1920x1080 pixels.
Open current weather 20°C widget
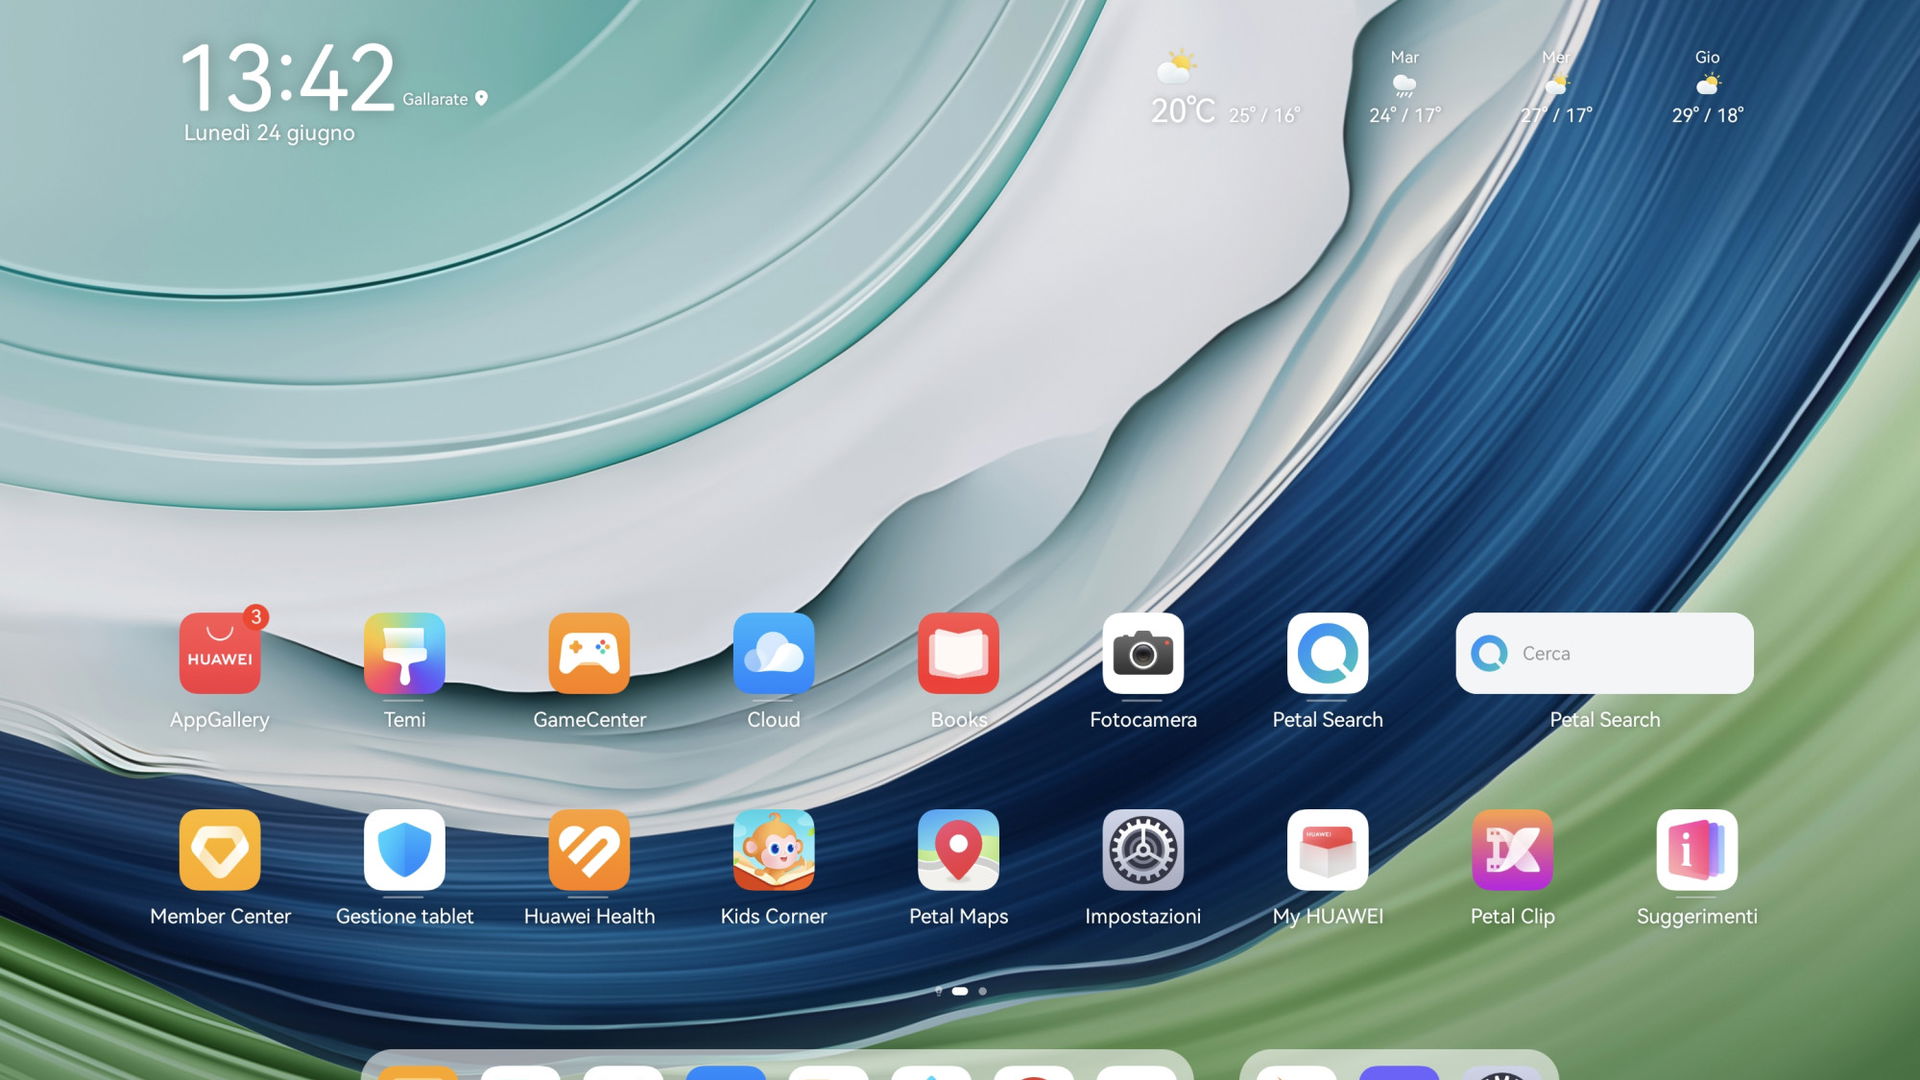(1225, 88)
